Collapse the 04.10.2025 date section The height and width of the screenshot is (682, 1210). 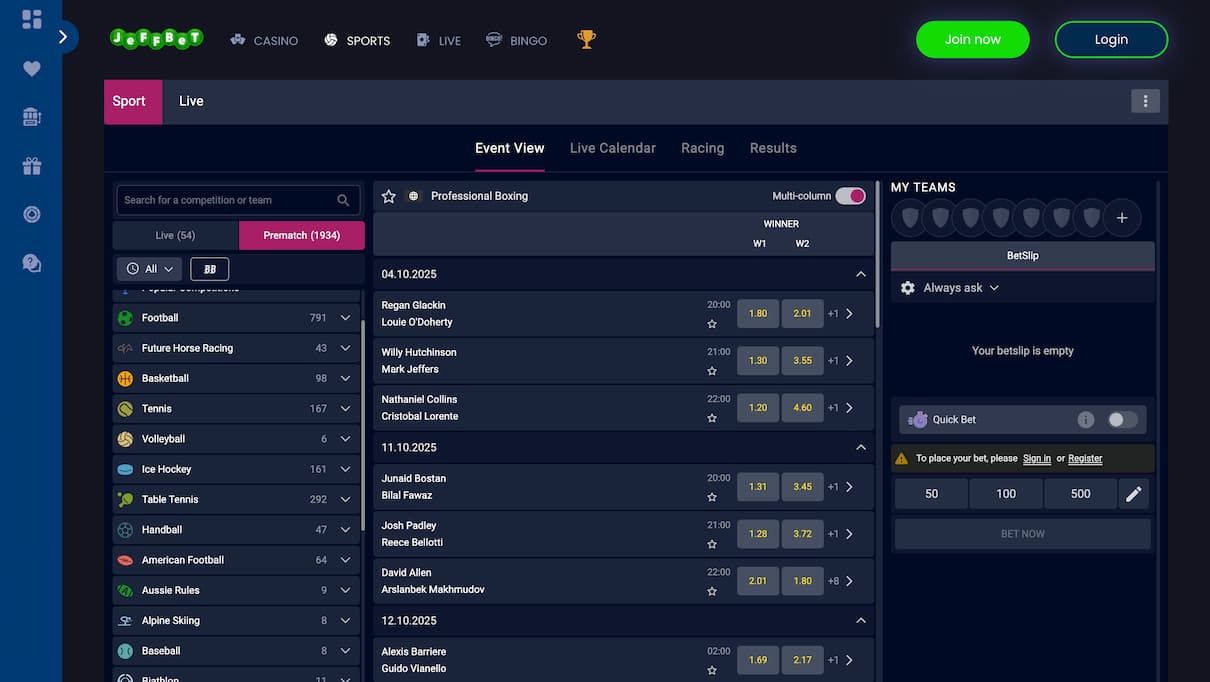pos(860,274)
